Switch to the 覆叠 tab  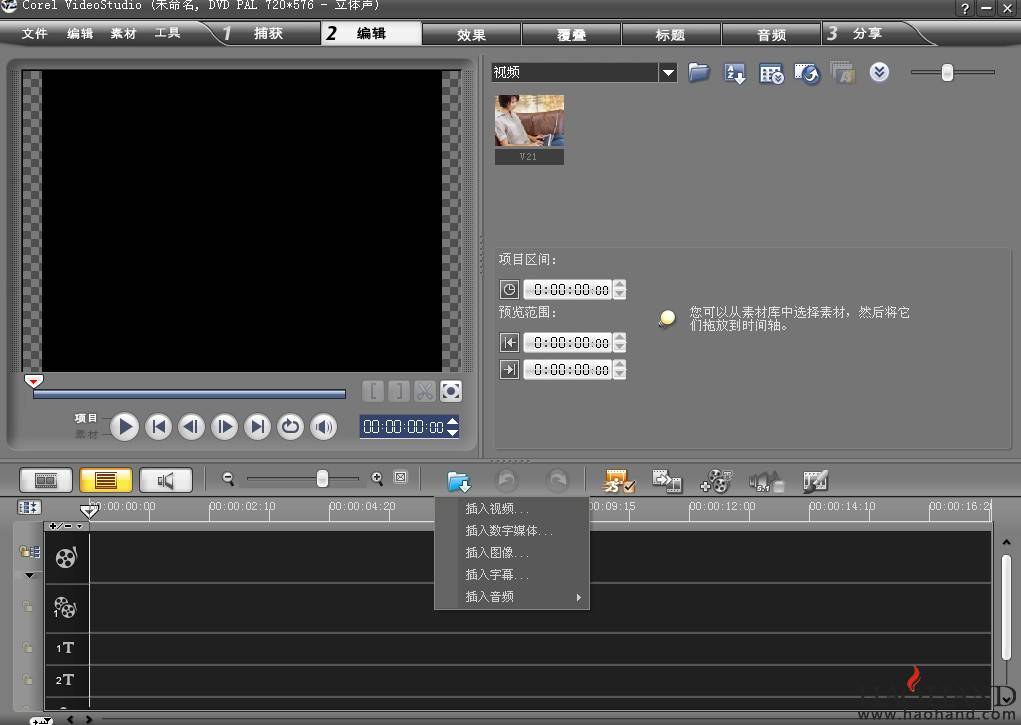click(x=572, y=35)
